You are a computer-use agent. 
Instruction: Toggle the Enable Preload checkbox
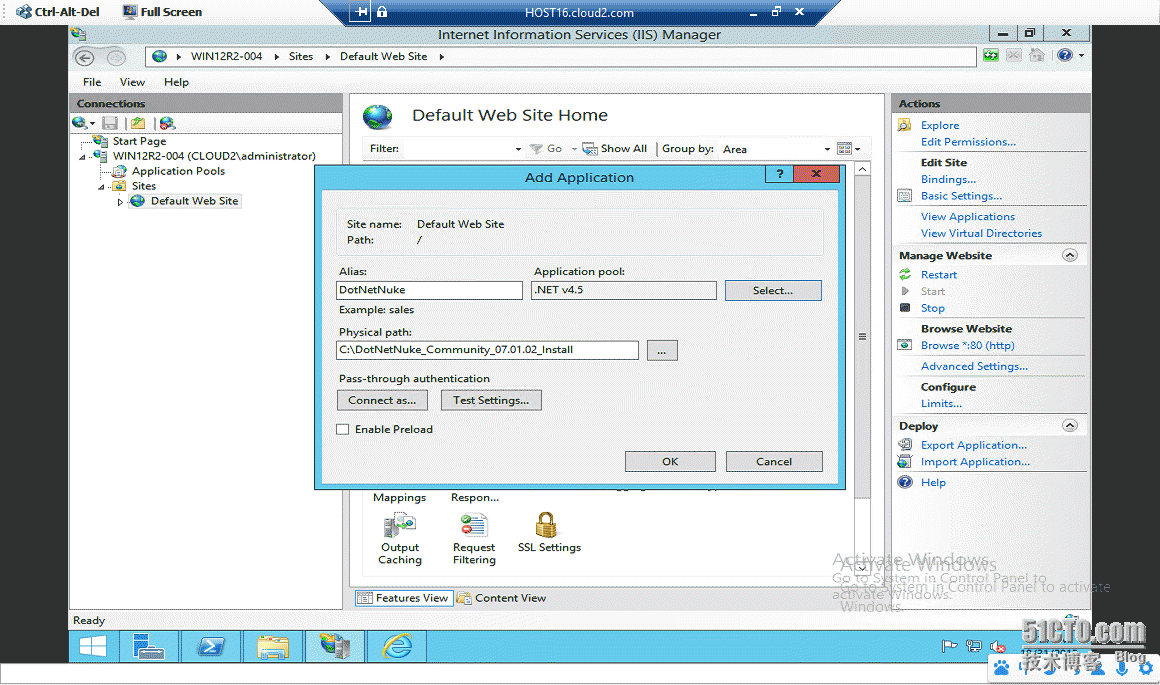click(x=343, y=429)
